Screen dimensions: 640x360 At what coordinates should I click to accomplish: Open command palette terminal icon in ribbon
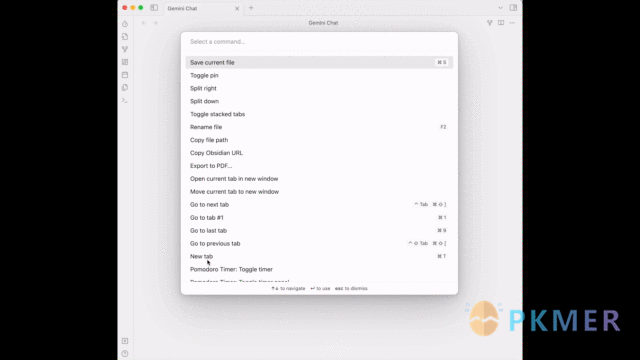click(x=125, y=100)
